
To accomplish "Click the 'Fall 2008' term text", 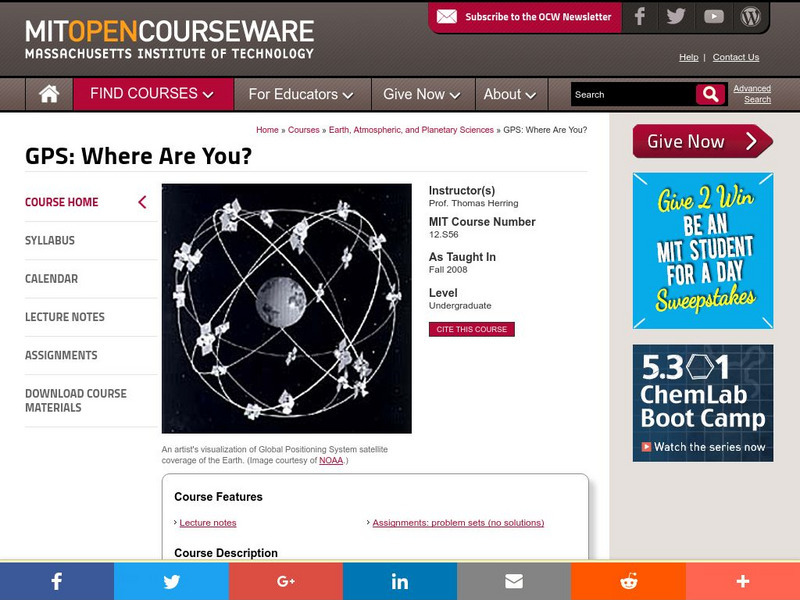I will [448, 270].
